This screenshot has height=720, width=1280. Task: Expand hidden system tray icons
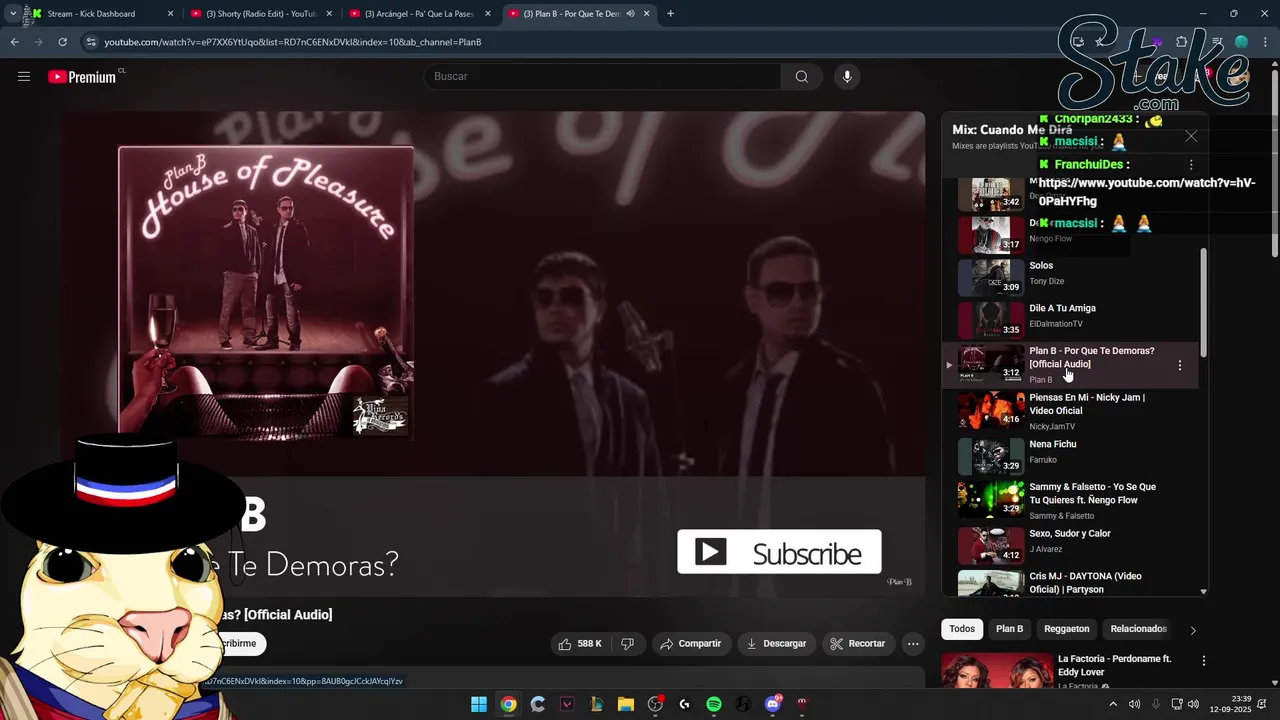(x=1112, y=704)
